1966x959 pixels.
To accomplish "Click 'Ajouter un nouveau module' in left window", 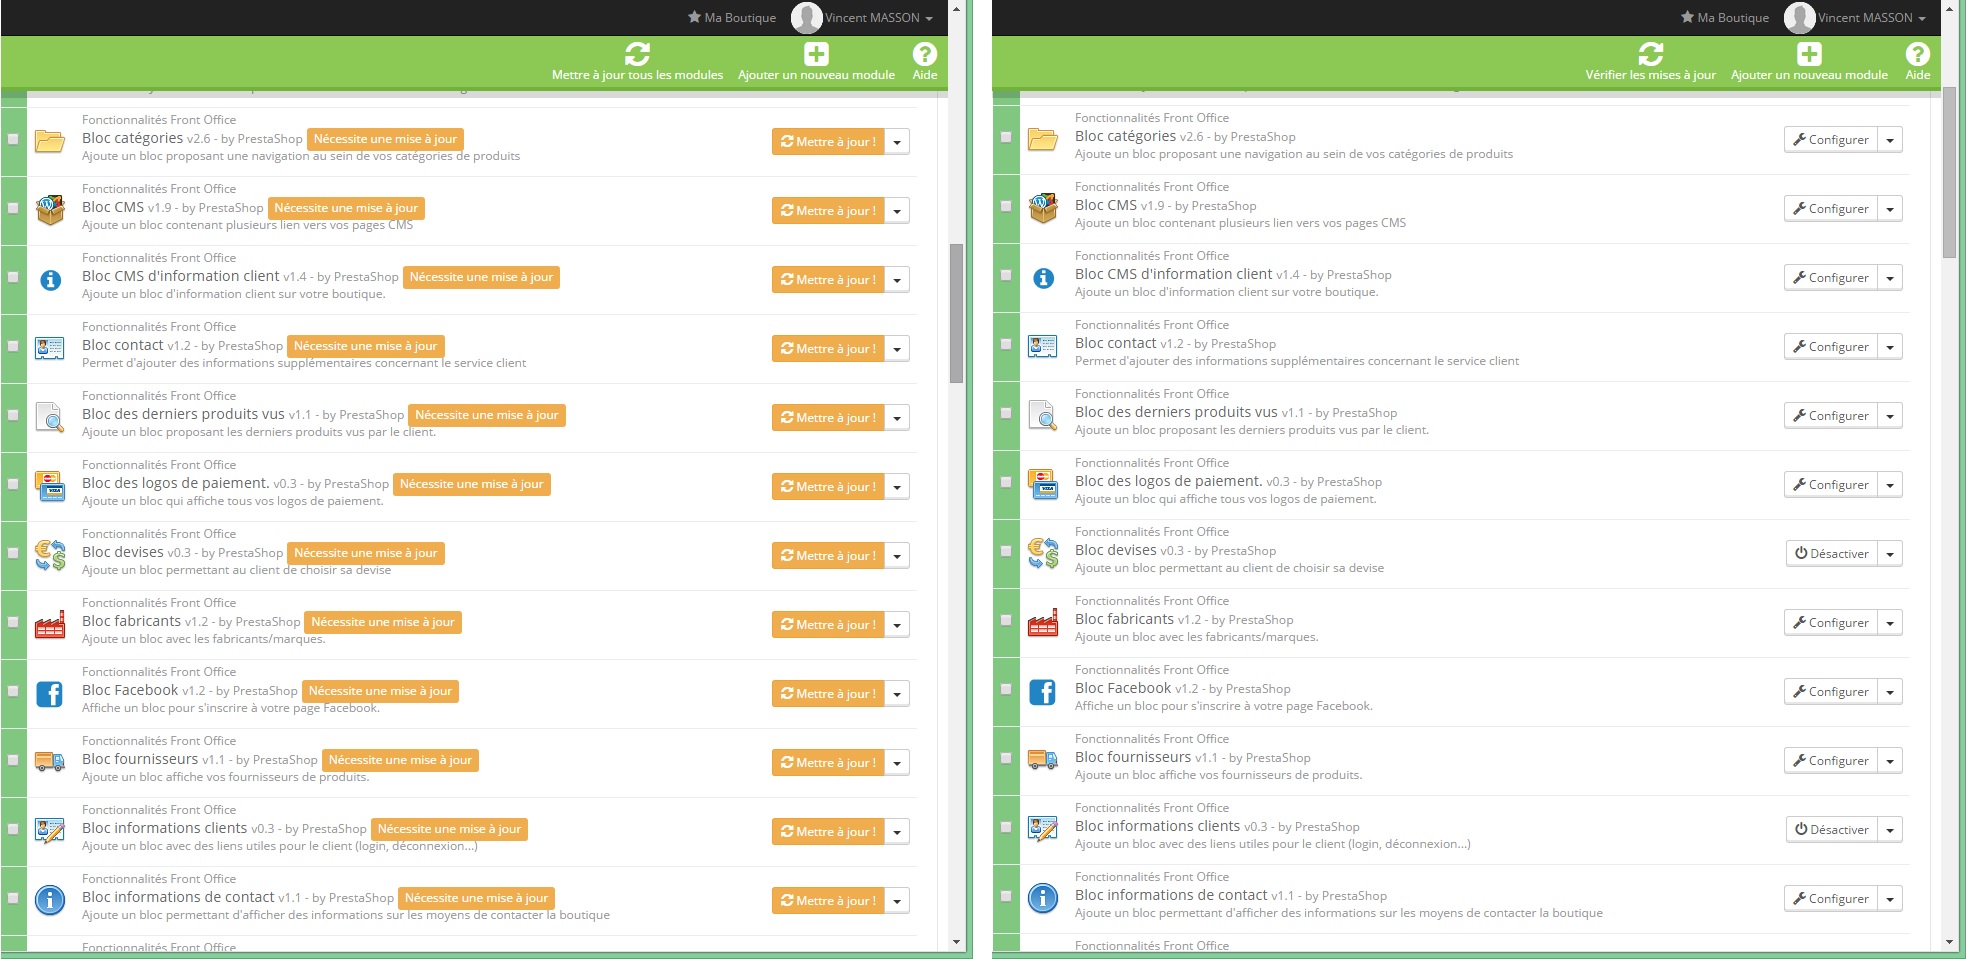I will (x=816, y=62).
